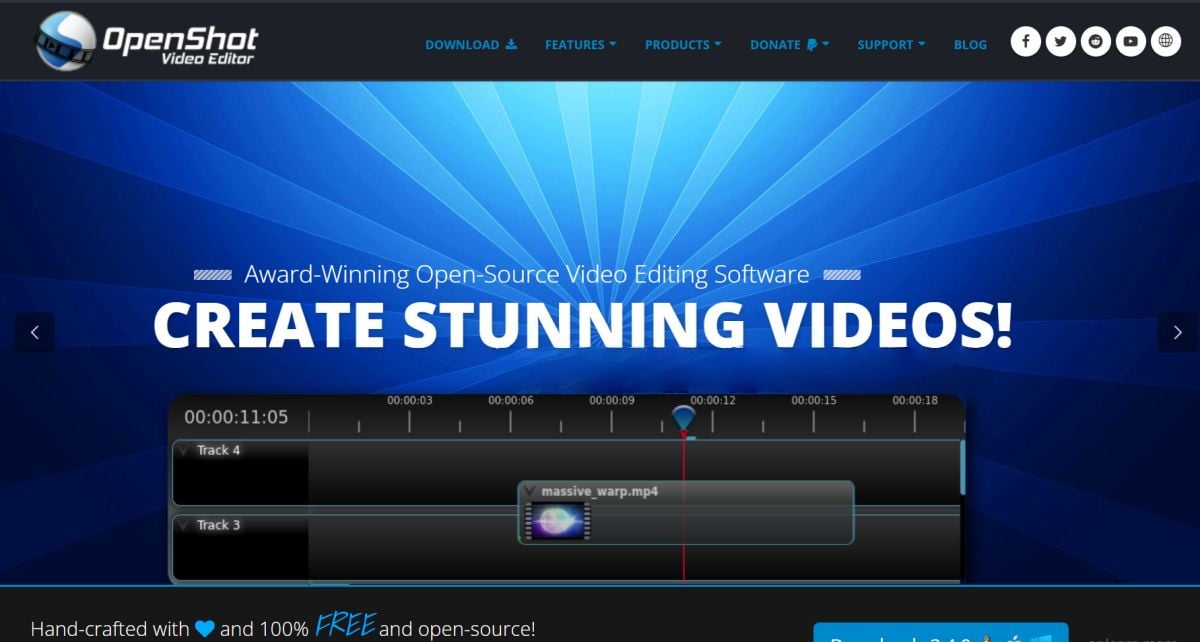1200x642 pixels.
Task: Open the YouTube channel icon
Action: (x=1130, y=42)
